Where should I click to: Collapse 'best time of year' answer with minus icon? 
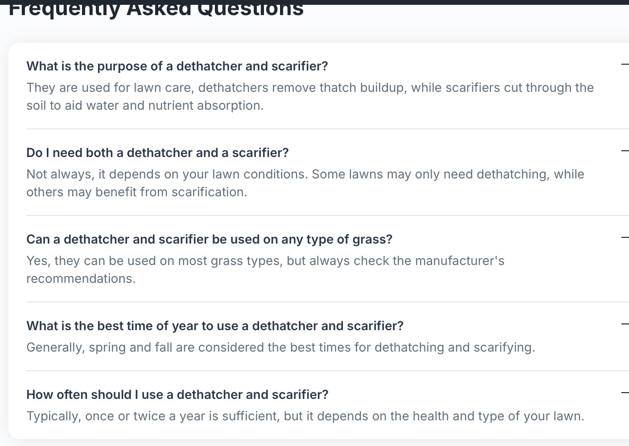pyautogui.click(x=624, y=325)
